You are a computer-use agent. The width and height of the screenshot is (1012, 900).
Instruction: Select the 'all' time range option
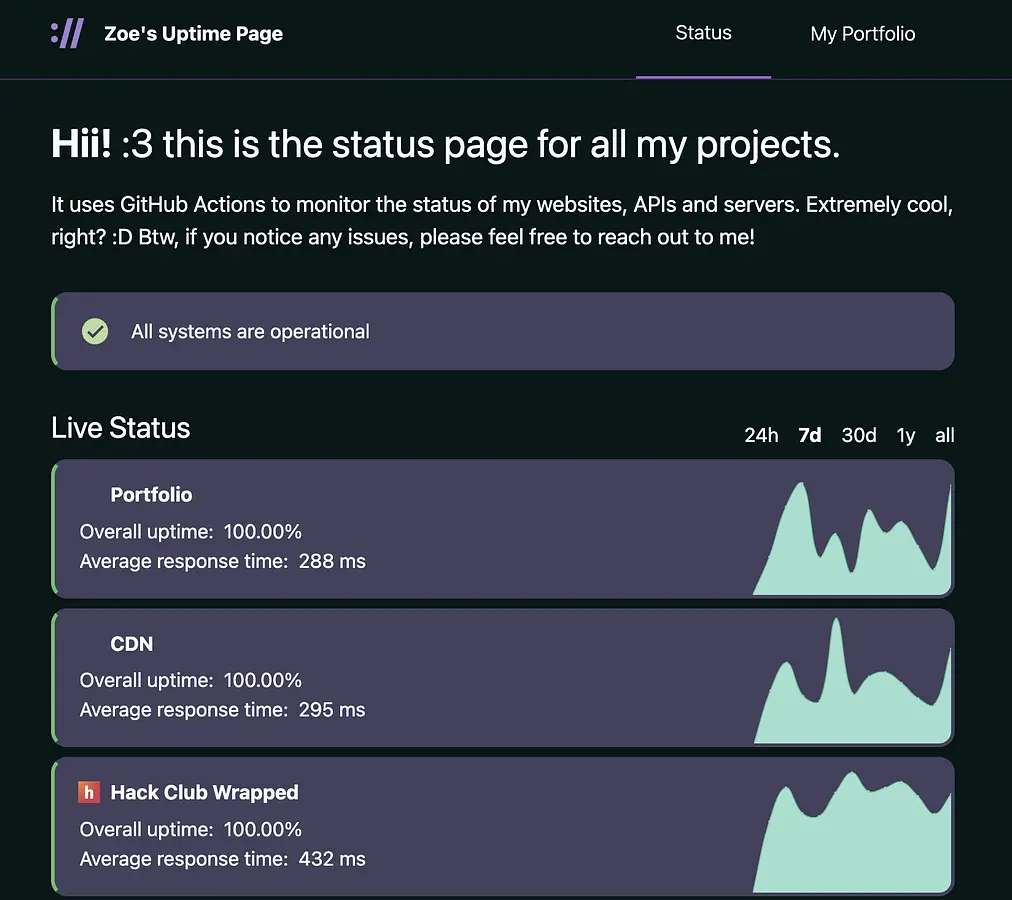click(944, 435)
